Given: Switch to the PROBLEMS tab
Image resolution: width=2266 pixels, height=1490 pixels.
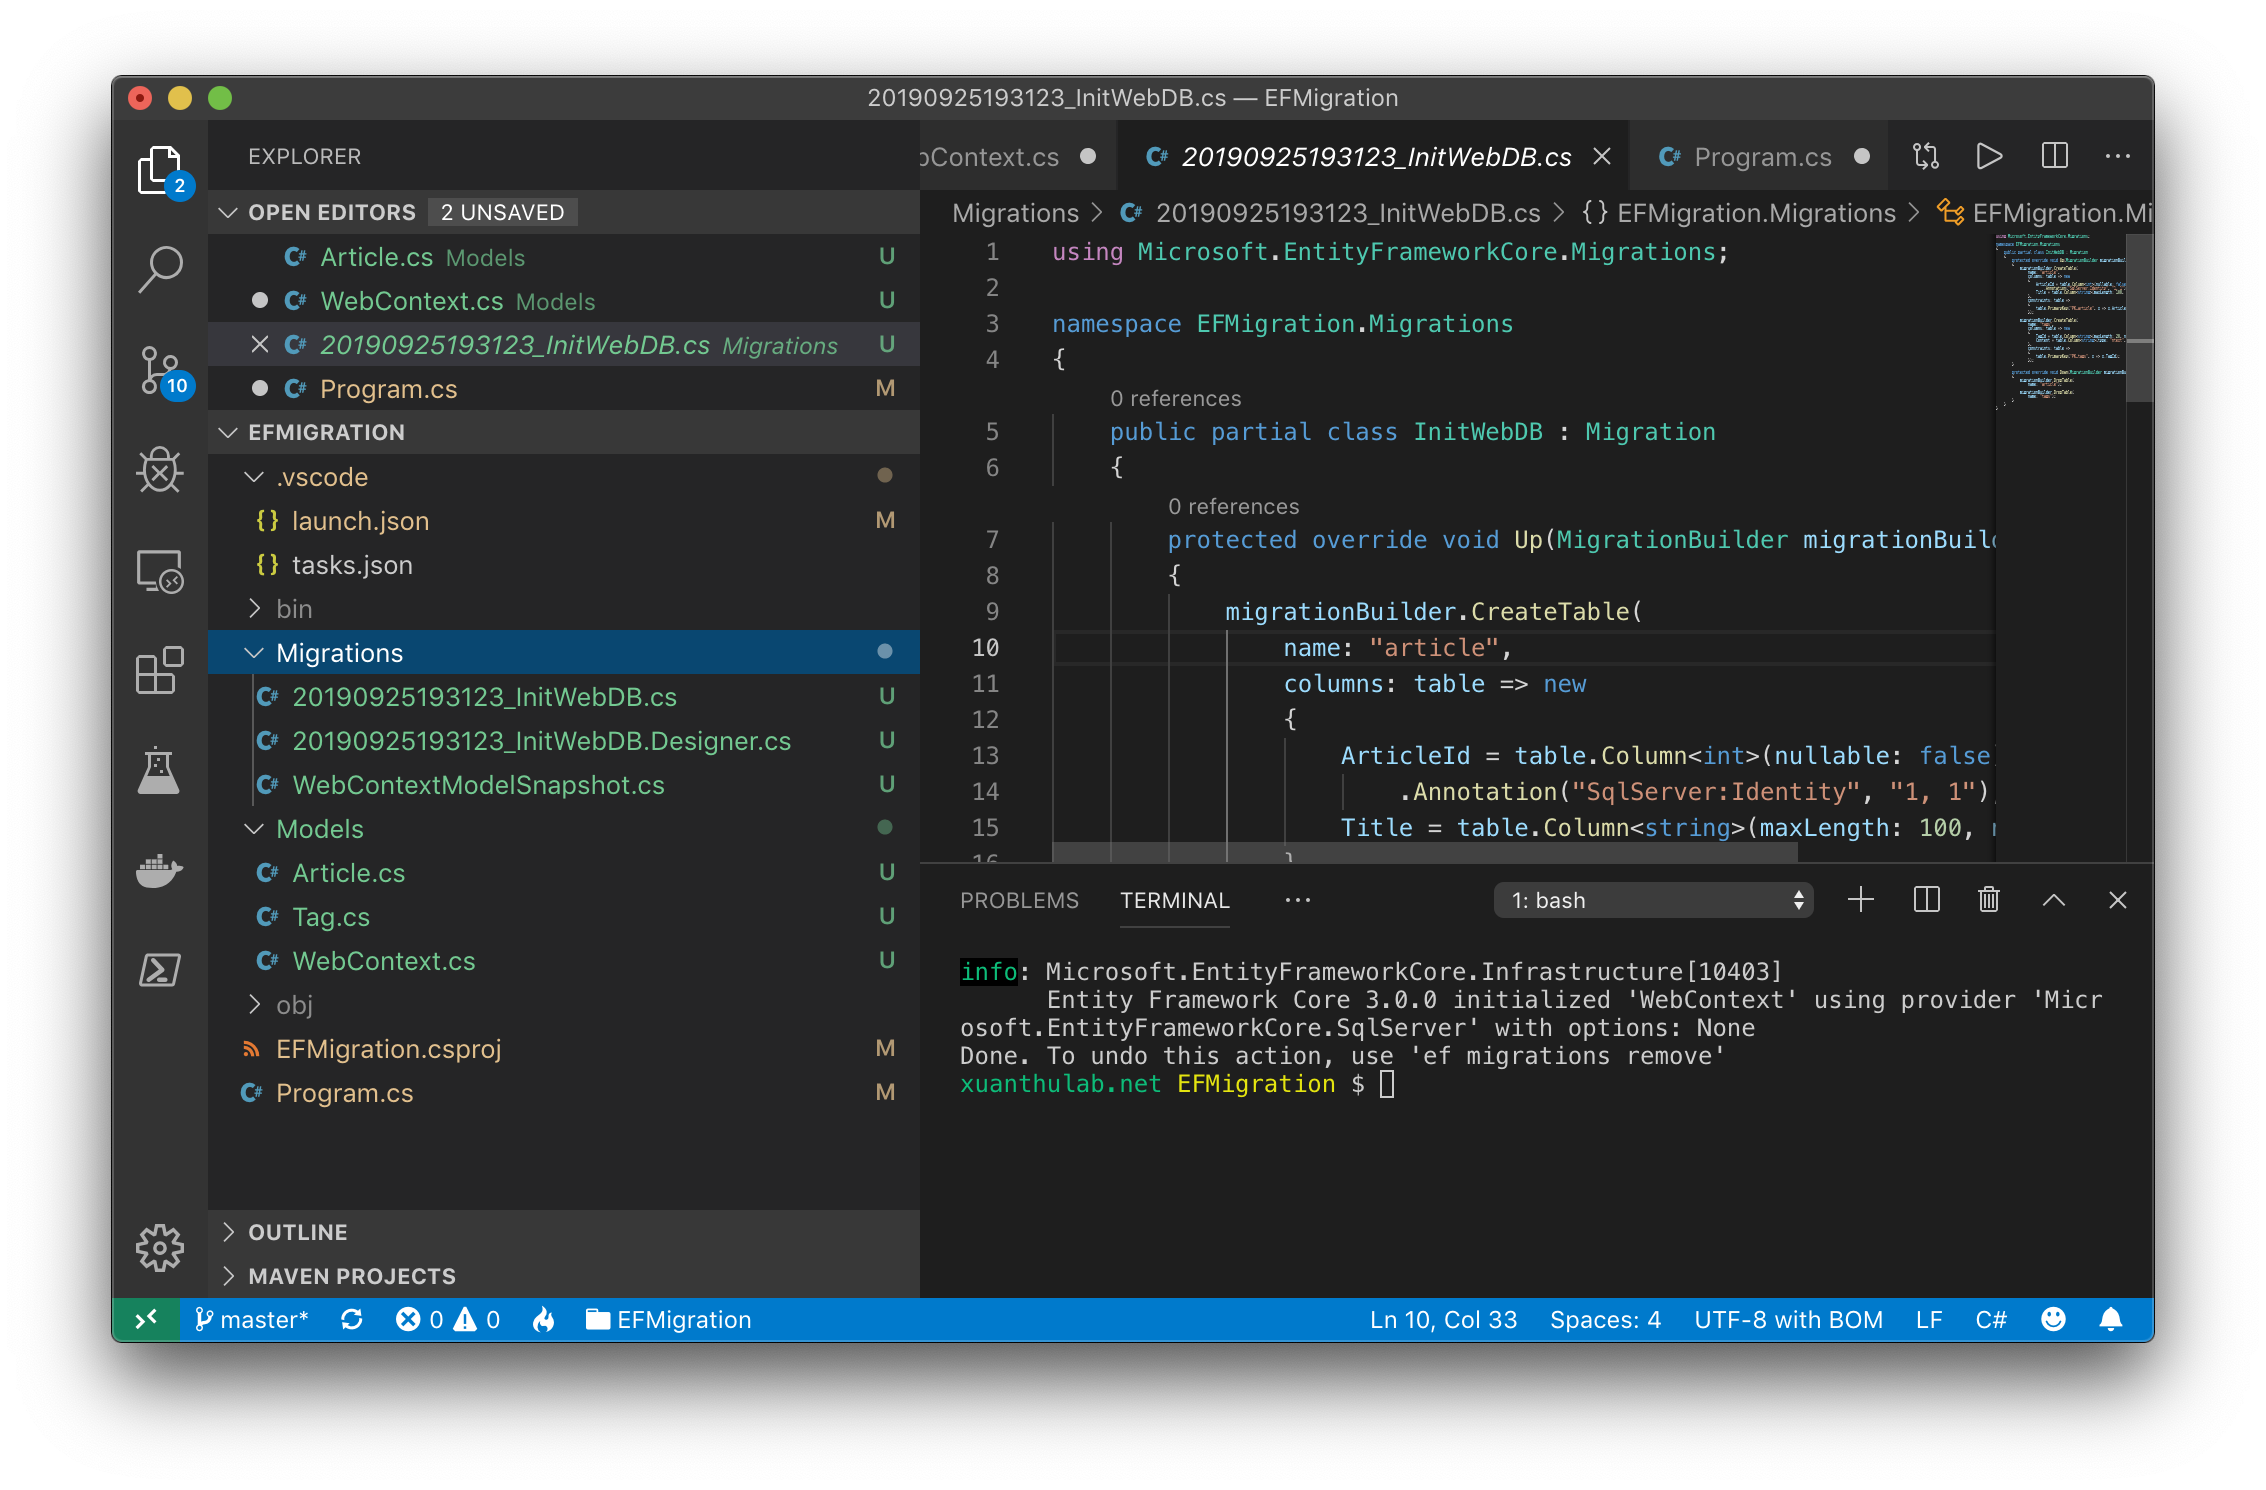Looking at the screenshot, I should tap(1019, 900).
